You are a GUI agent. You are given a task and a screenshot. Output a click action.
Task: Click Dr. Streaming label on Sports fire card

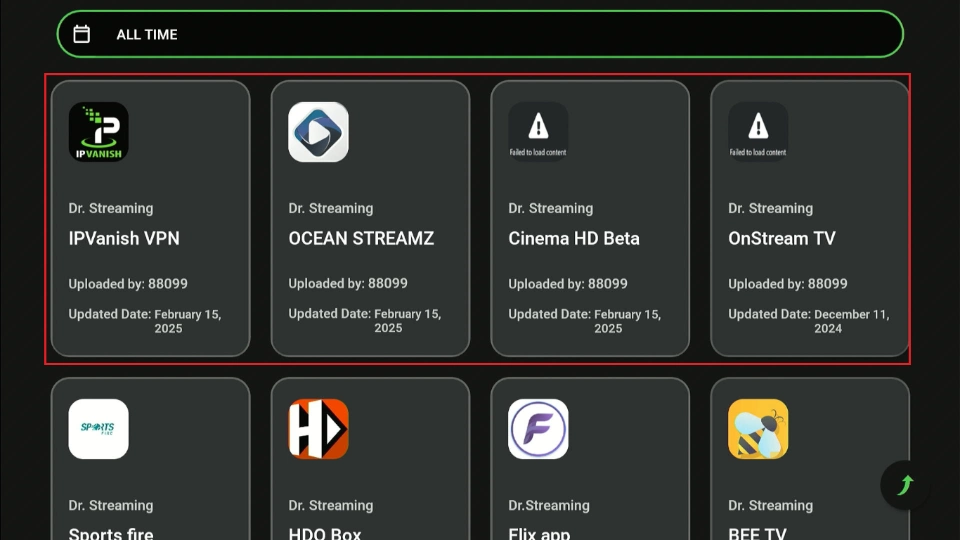click(111, 505)
